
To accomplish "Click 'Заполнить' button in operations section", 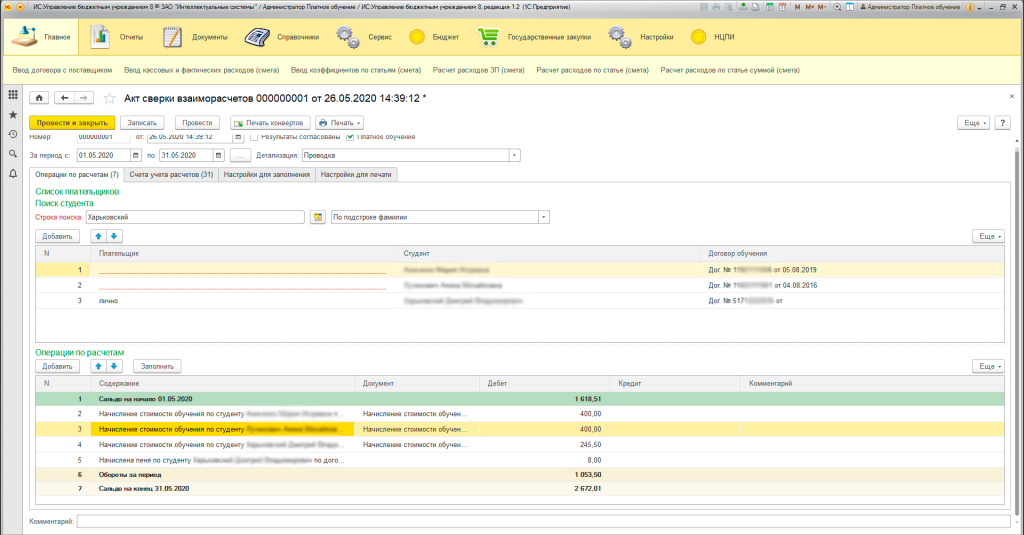I will click(x=159, y=366).
